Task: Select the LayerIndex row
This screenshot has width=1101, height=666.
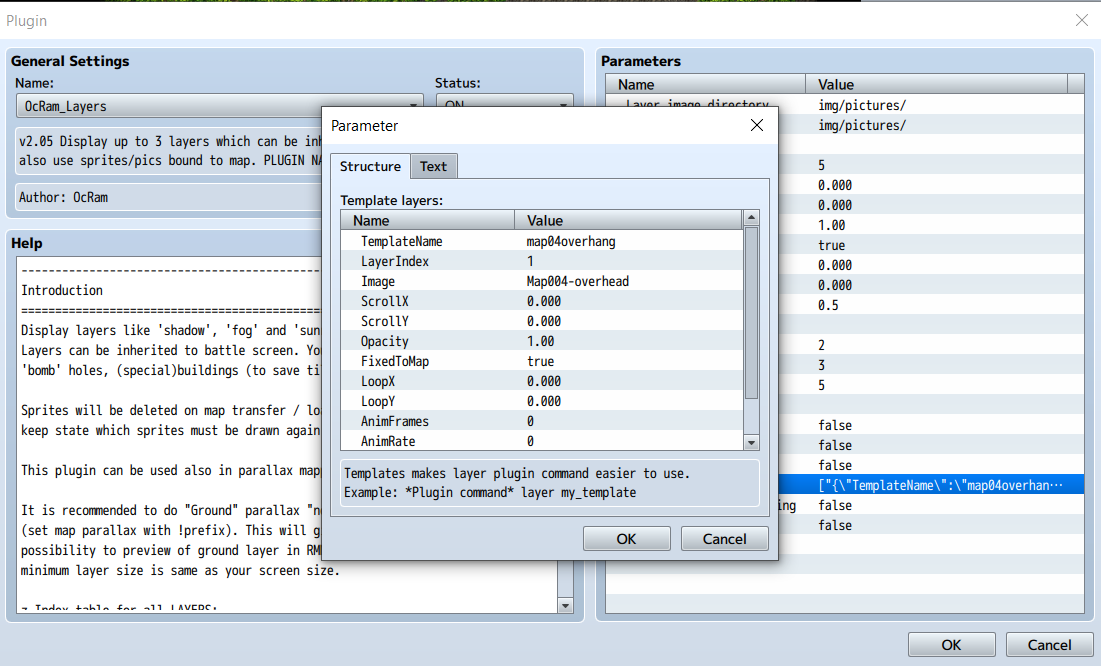Action: pos(541,261)
